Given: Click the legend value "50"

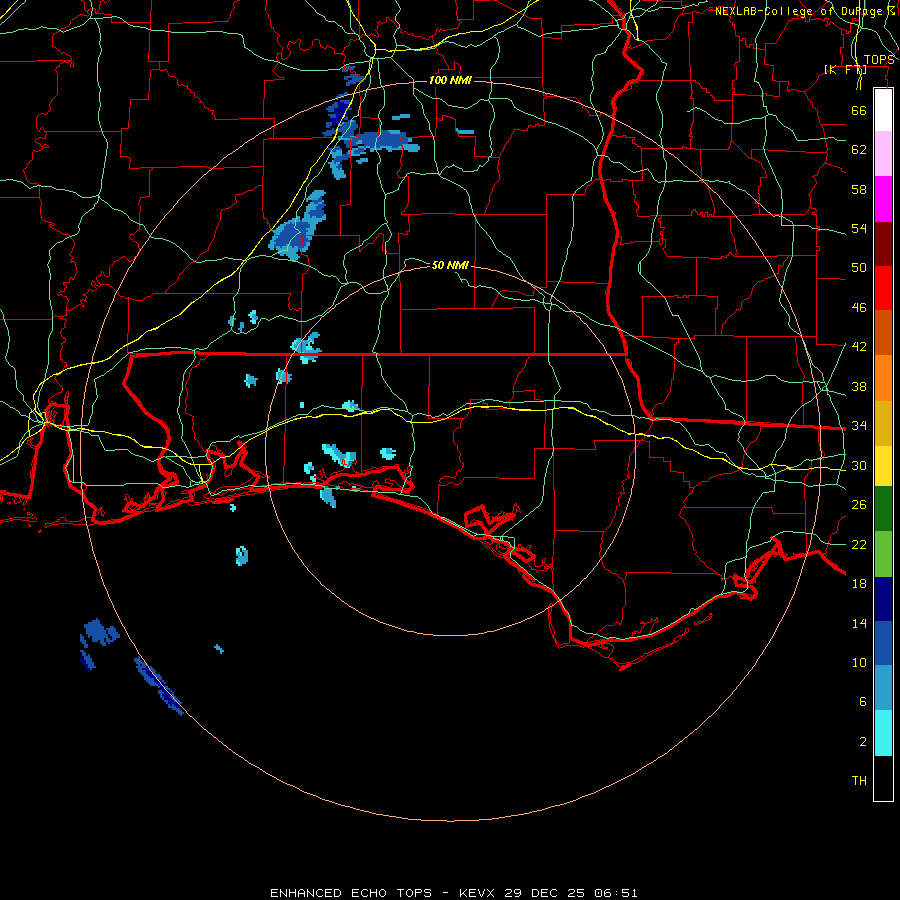Looking at the screenshot, I should point(859,268).
